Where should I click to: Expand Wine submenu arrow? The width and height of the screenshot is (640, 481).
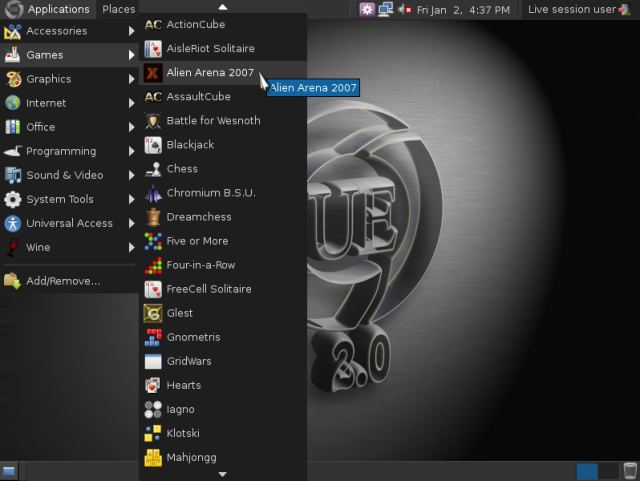(x=131, y=247)
